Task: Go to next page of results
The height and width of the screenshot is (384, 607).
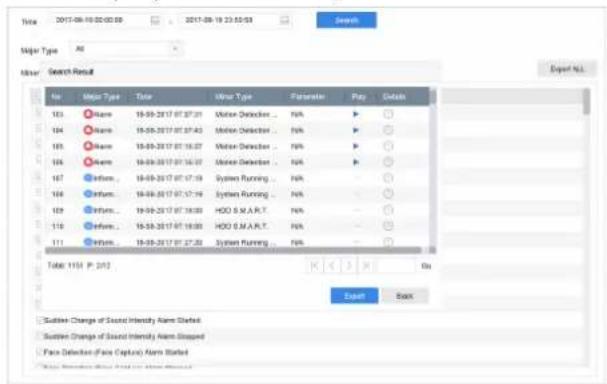Action: pos(349,266)
